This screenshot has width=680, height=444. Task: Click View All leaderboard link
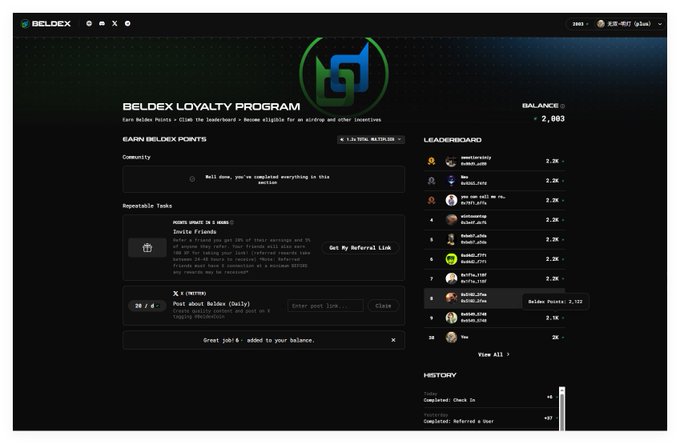494,354
